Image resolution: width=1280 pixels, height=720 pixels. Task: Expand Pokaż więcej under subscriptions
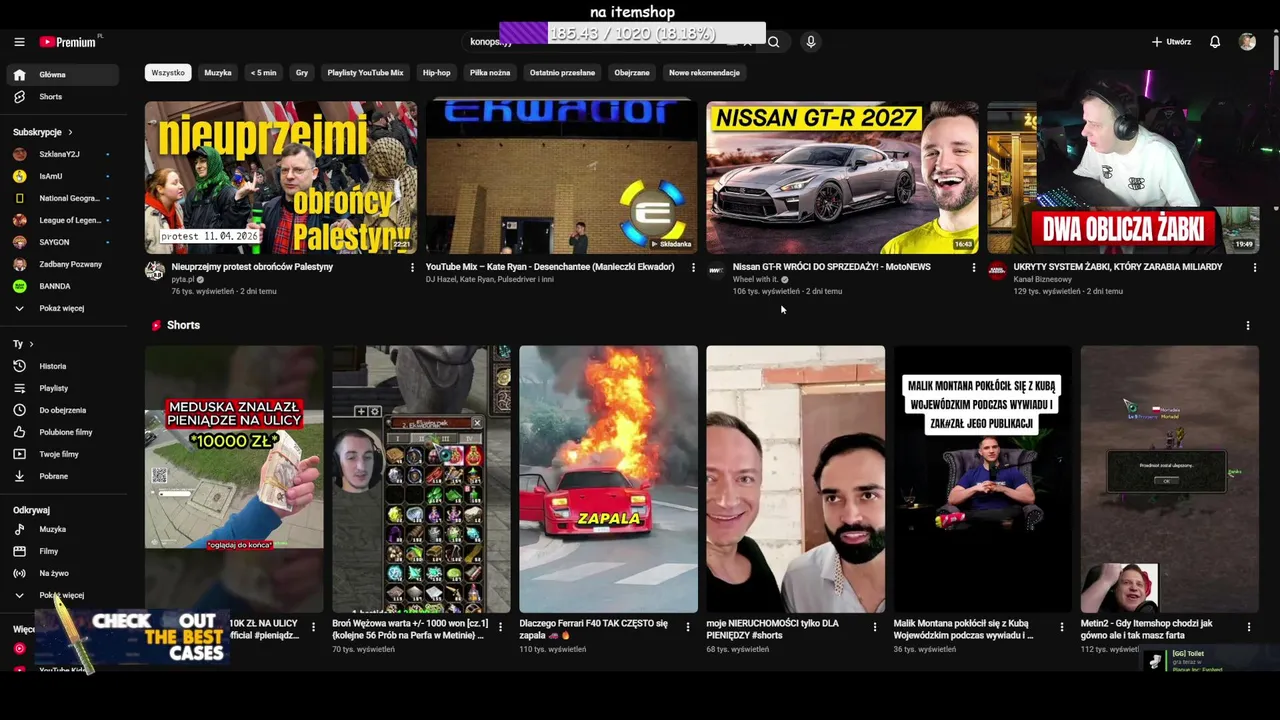[62, 308]
